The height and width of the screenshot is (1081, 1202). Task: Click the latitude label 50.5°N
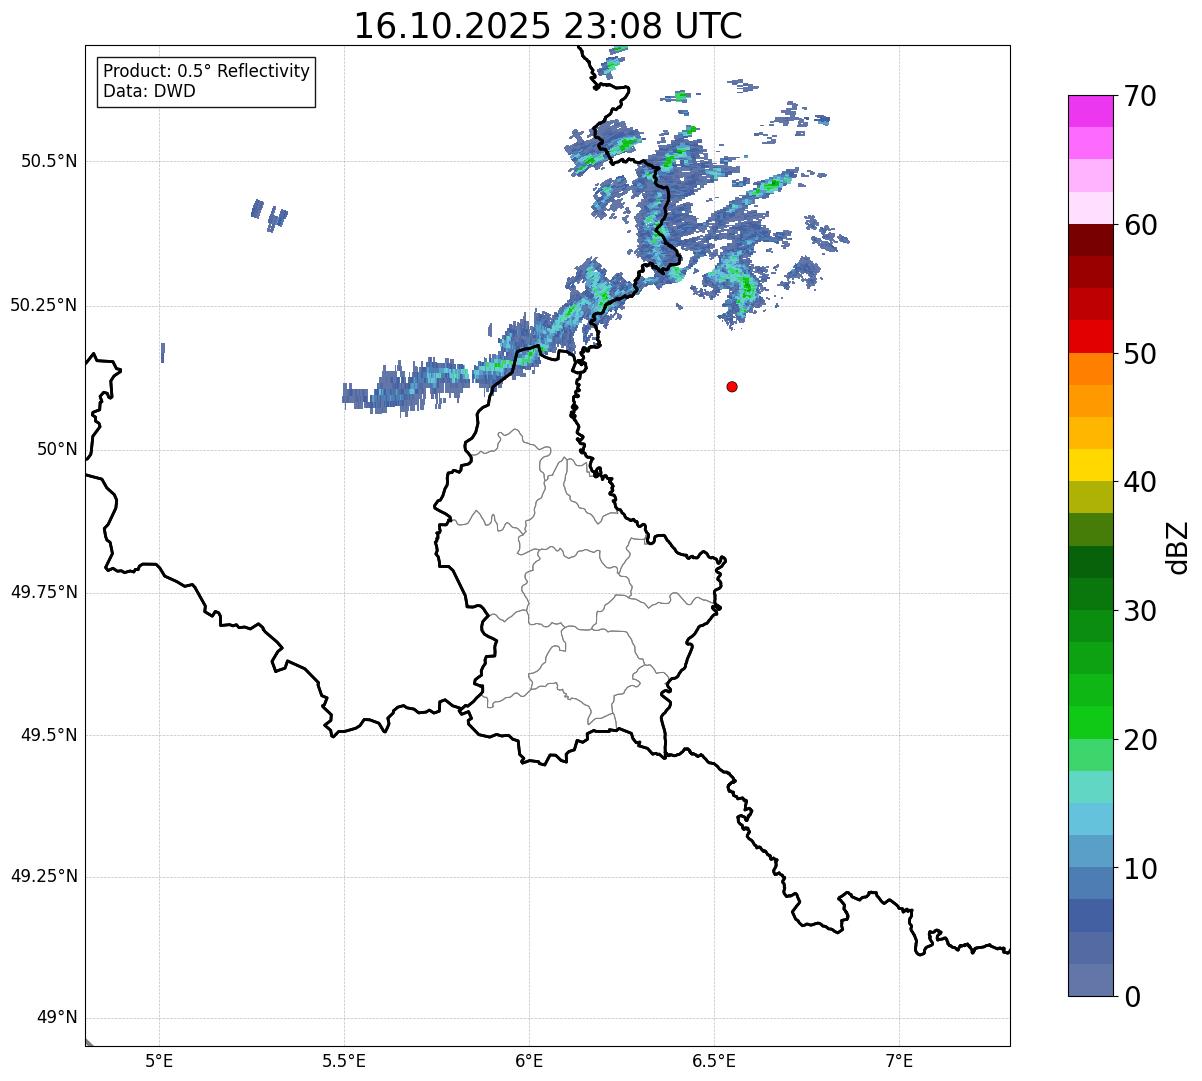tap(49, 161)
